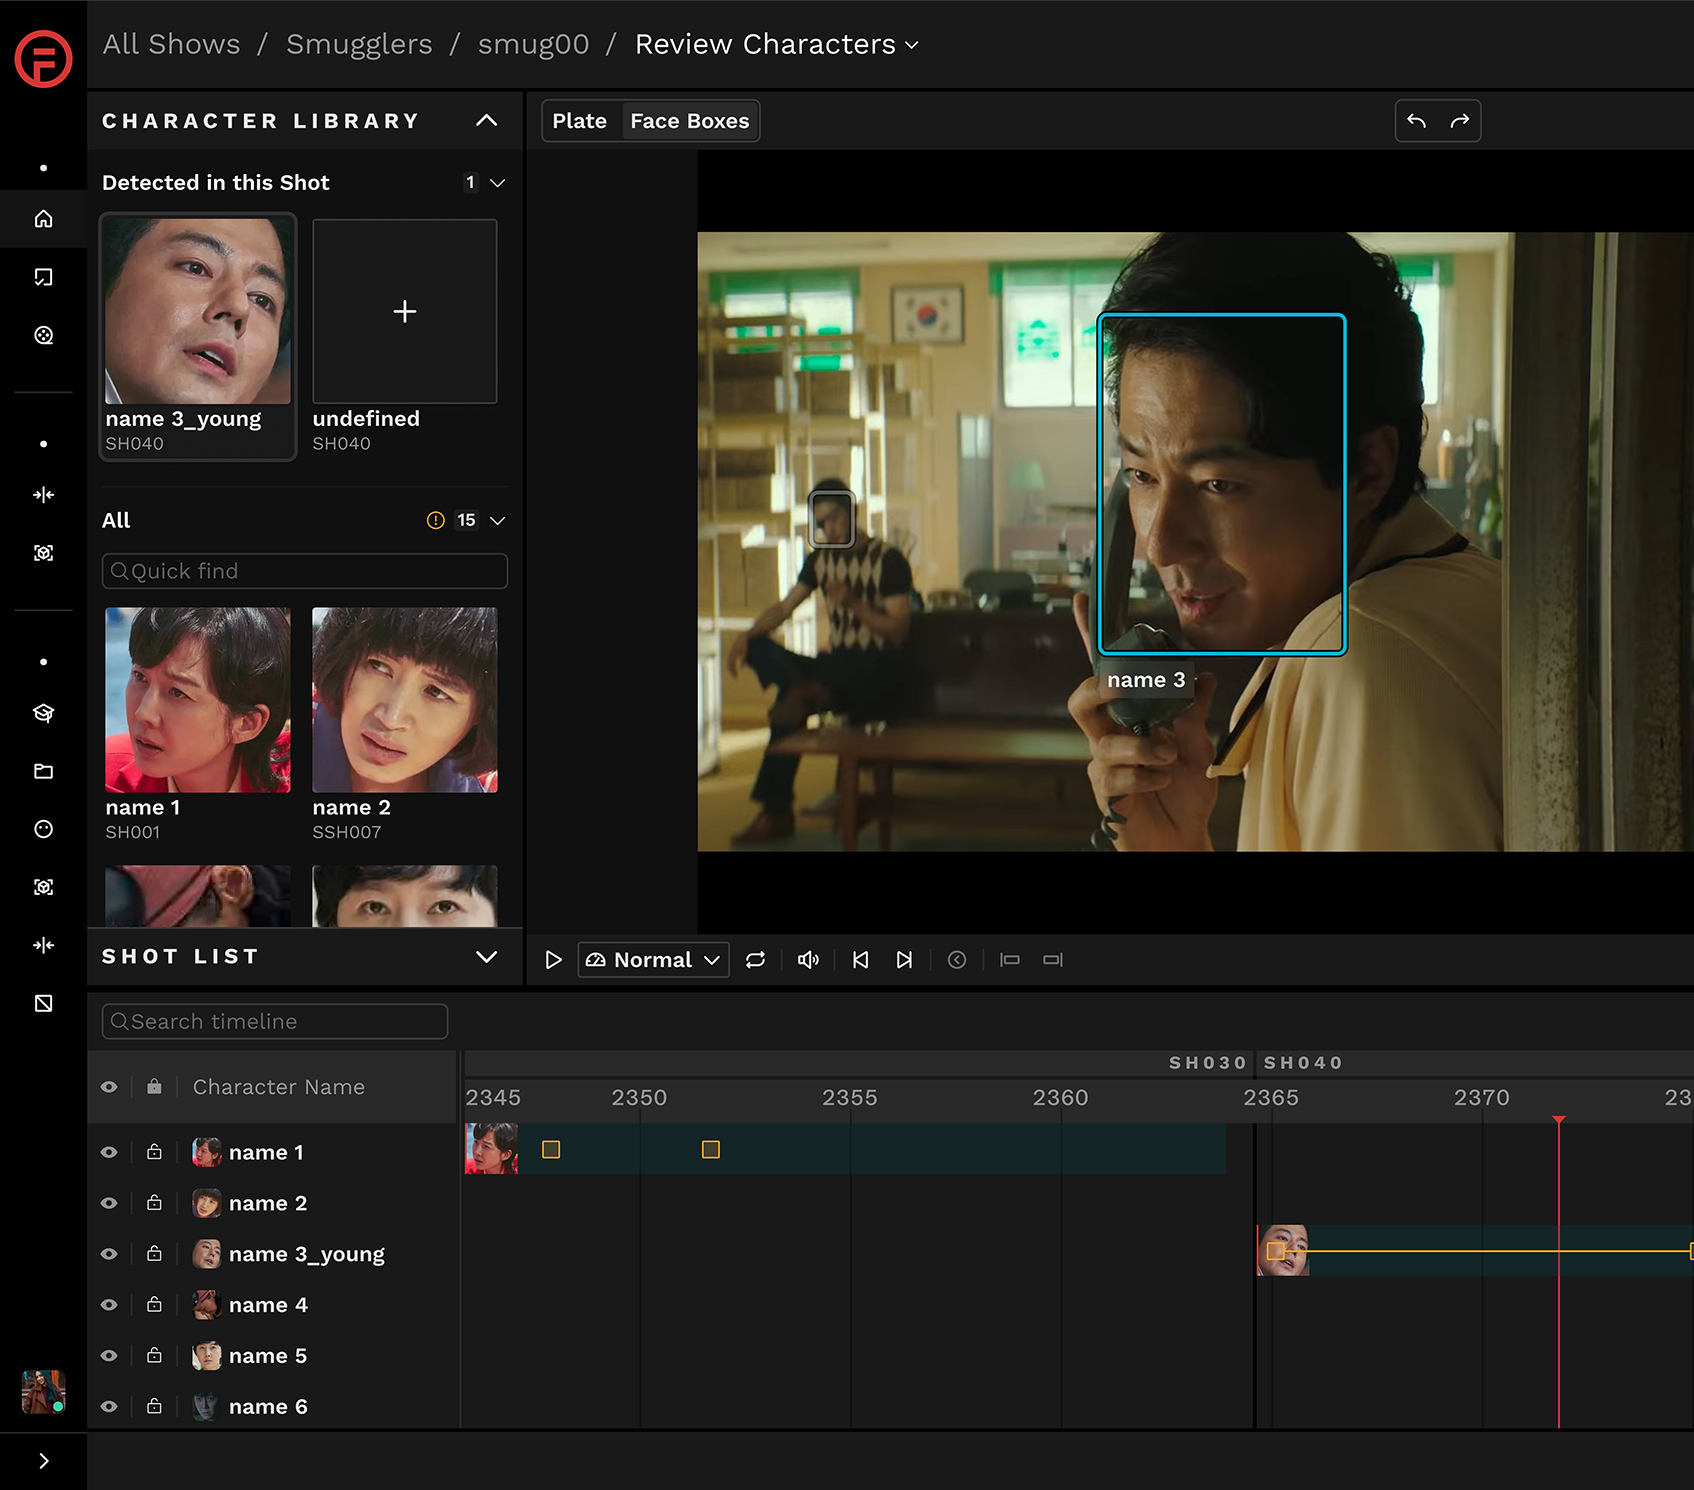Lock the name 1 track

pyautogui.click(x=154, y=1152)
